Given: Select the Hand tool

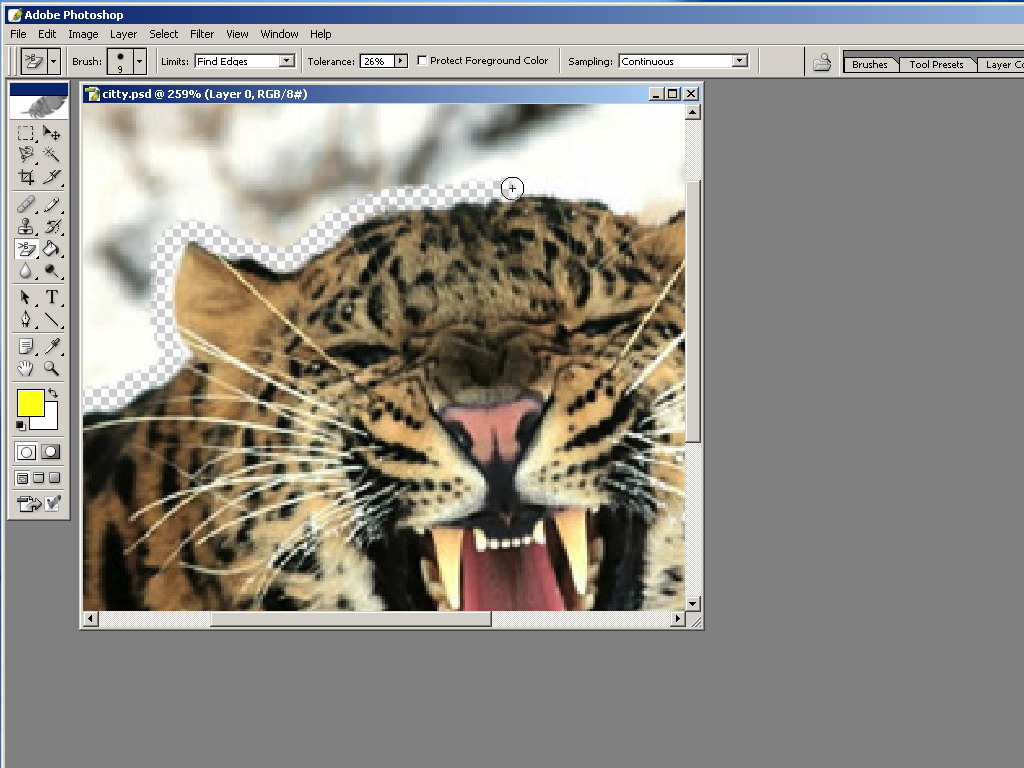Looking at the screenshot, I should tap(25, 368).
